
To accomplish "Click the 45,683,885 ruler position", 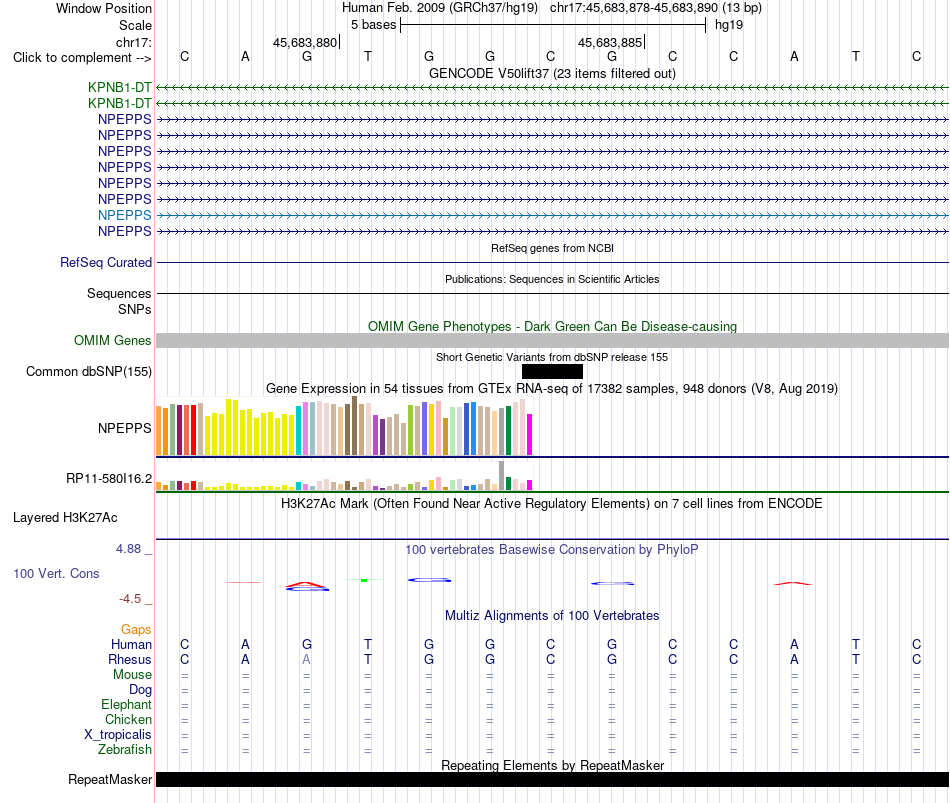I will point(610,42).
